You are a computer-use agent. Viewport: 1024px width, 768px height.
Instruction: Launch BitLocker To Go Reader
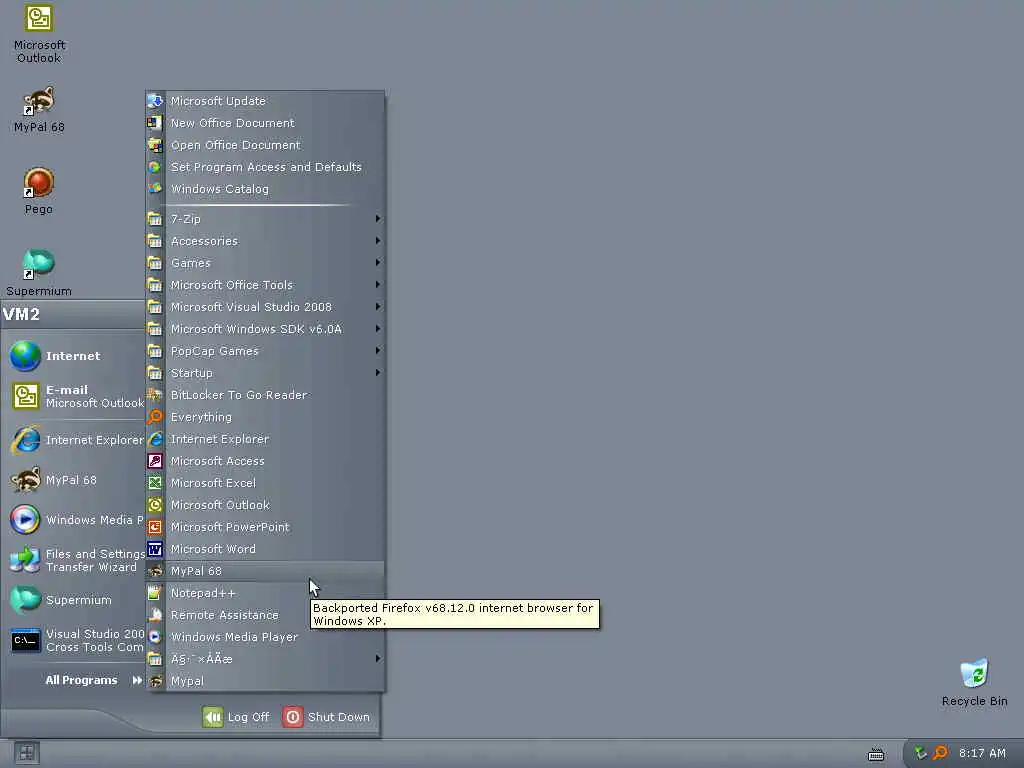point(265,395)
